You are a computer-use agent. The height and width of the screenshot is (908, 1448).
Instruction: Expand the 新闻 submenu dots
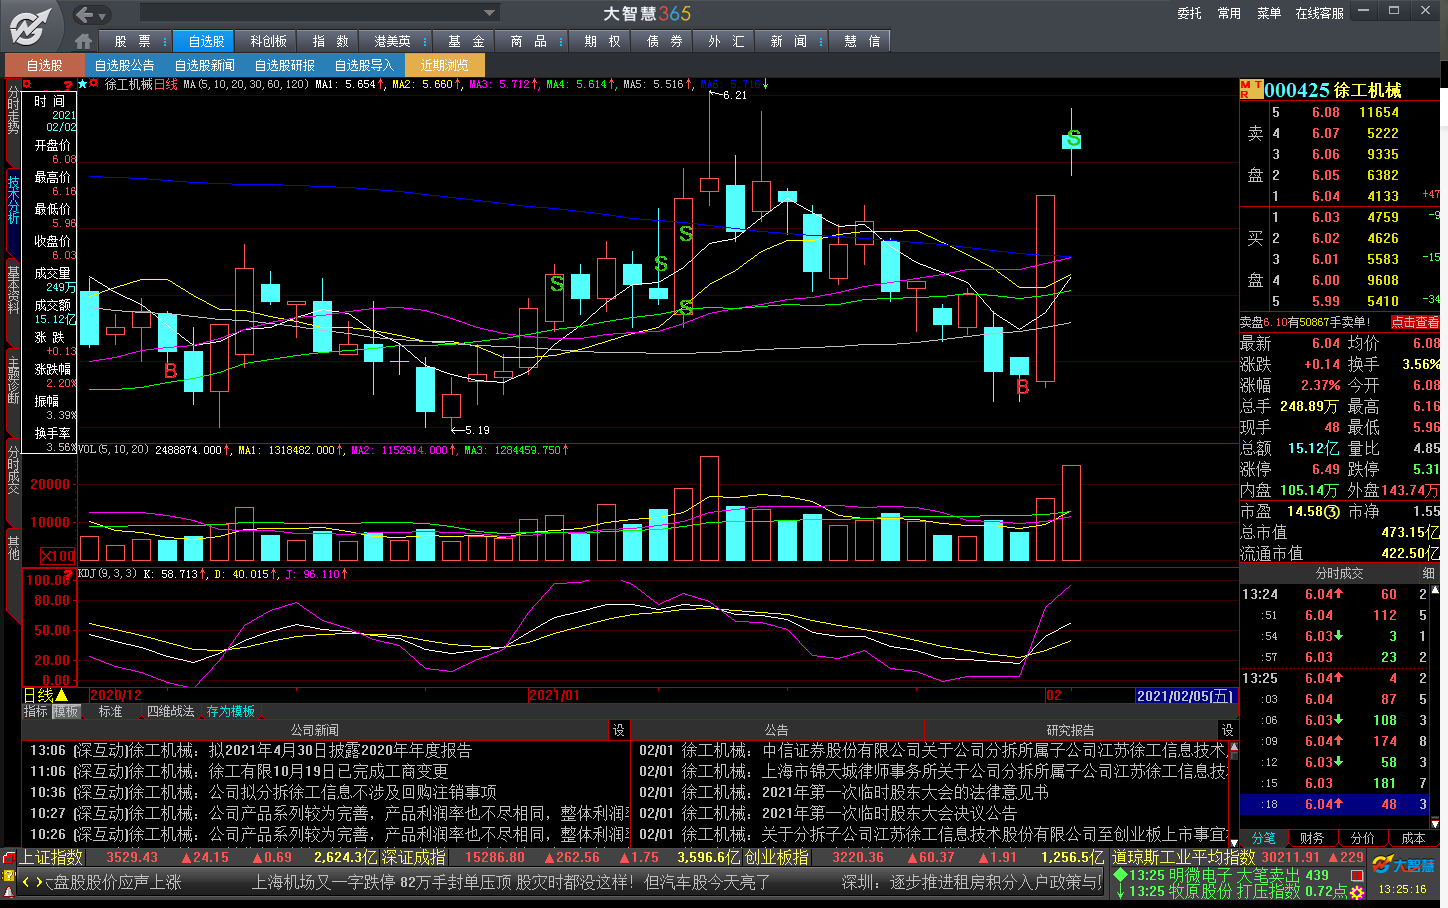tap(821, 41)
